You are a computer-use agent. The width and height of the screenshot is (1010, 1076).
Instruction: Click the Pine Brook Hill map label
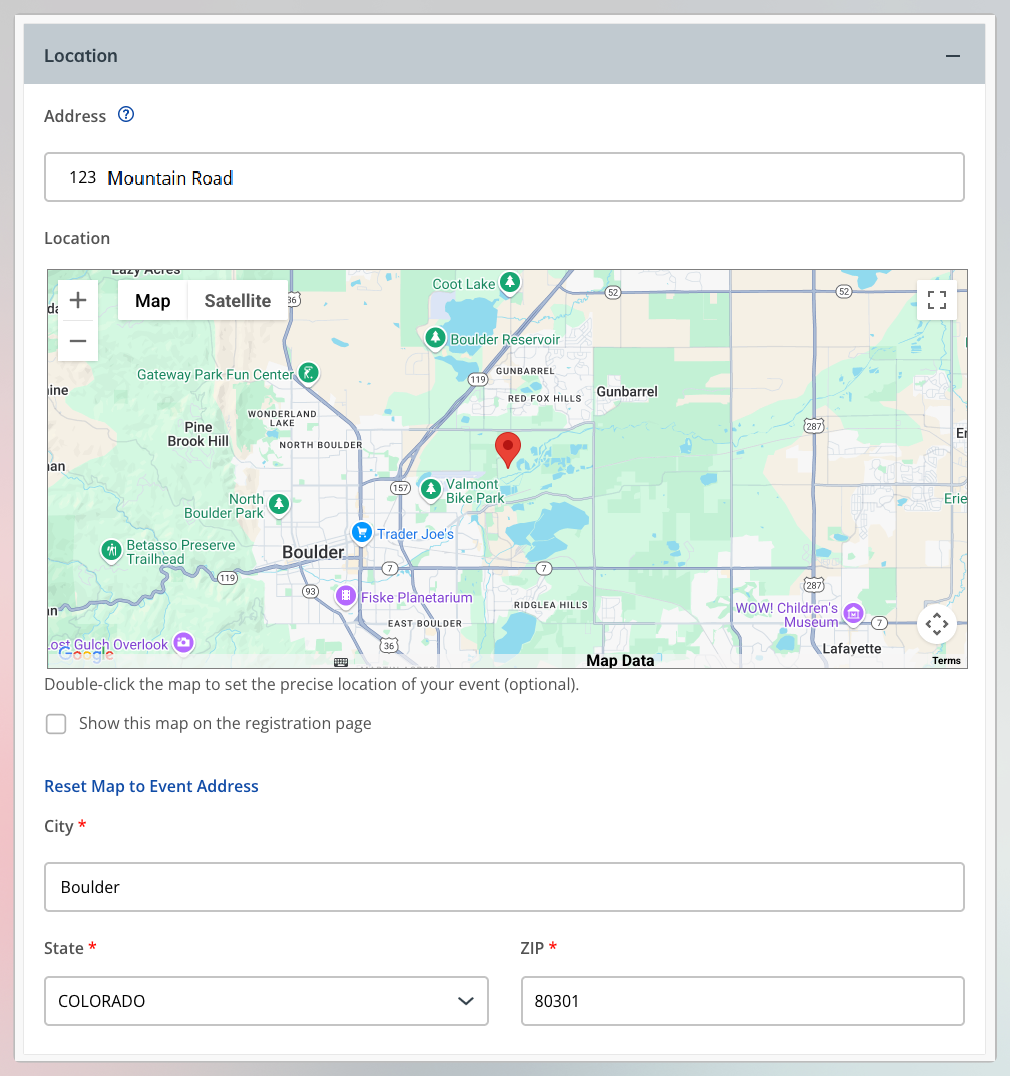click(198, 434)
